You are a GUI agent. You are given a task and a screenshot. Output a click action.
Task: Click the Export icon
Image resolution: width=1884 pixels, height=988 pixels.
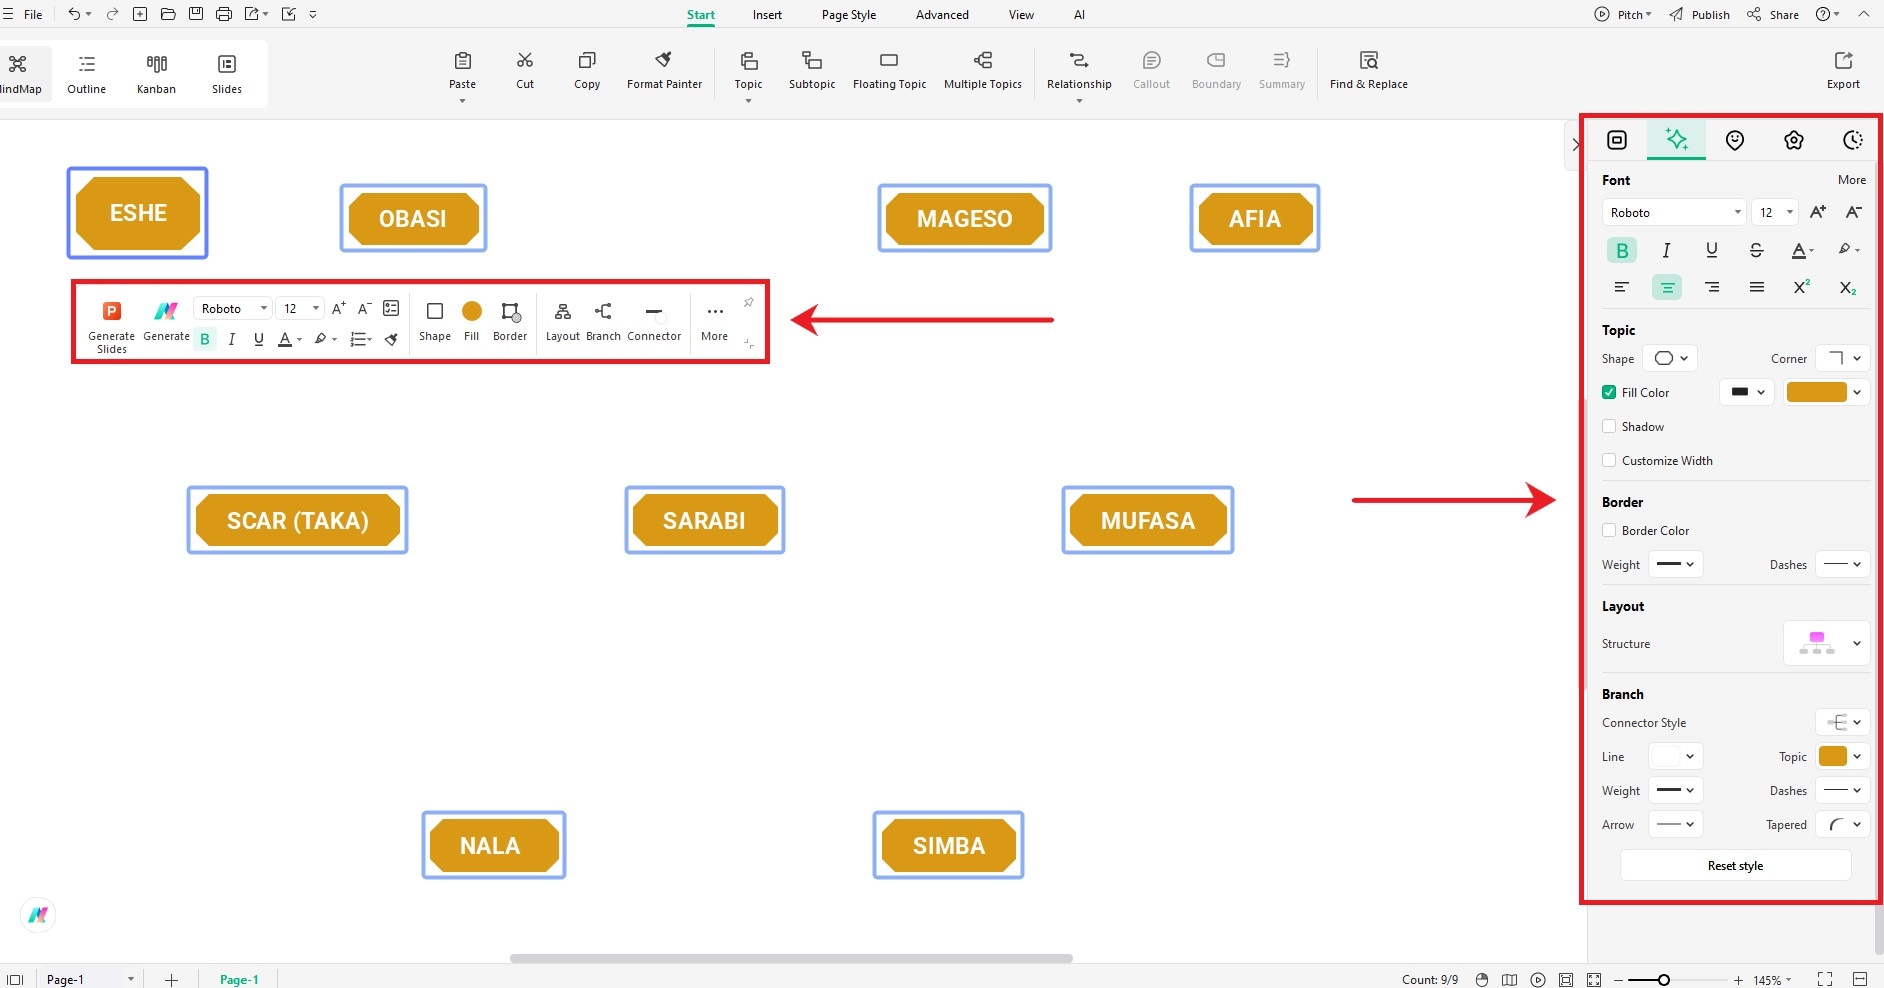1843,61
